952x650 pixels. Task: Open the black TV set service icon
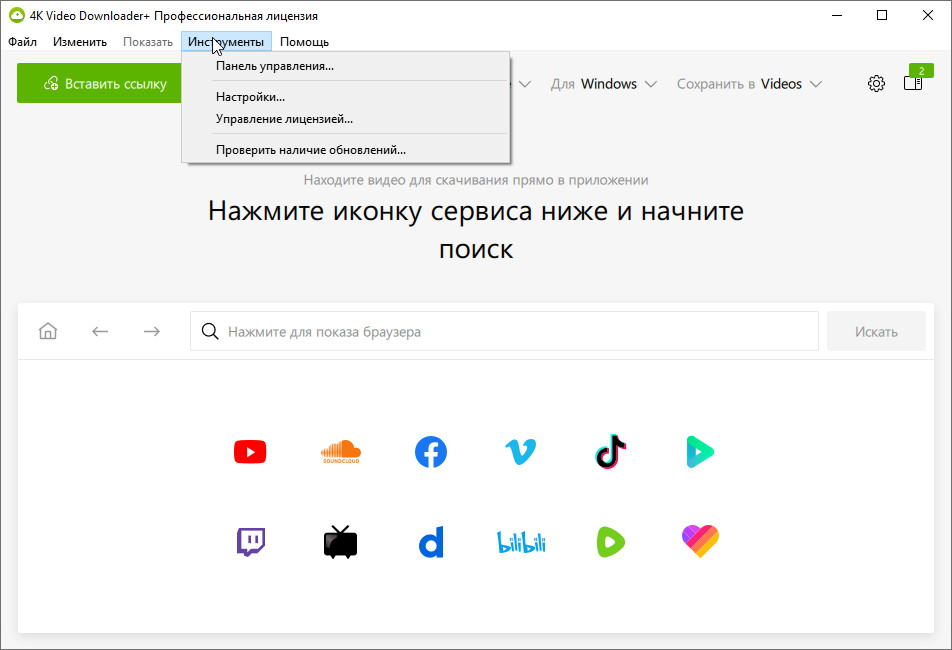(x=341, y=542)
